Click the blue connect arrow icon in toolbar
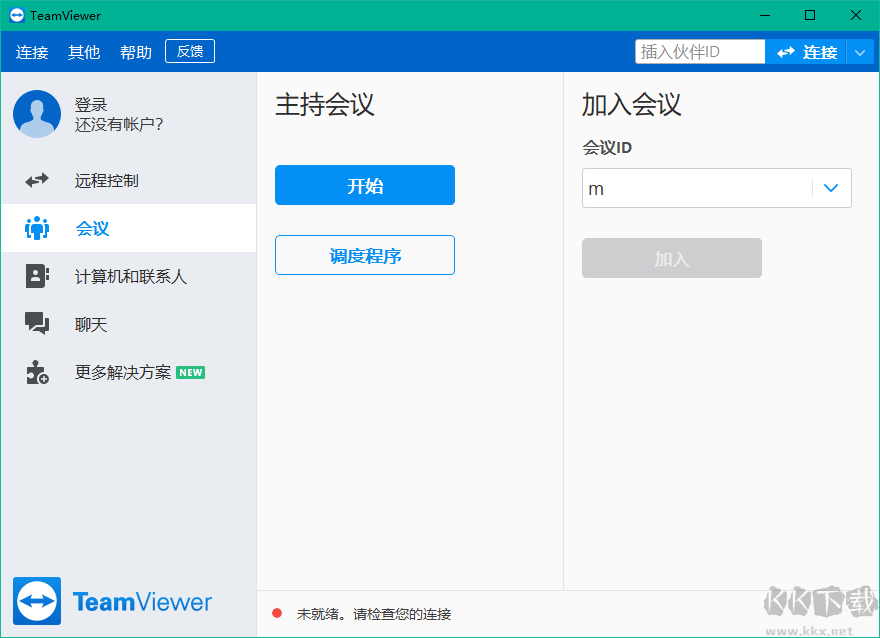The image size is (880, 638). pos(785,51)
